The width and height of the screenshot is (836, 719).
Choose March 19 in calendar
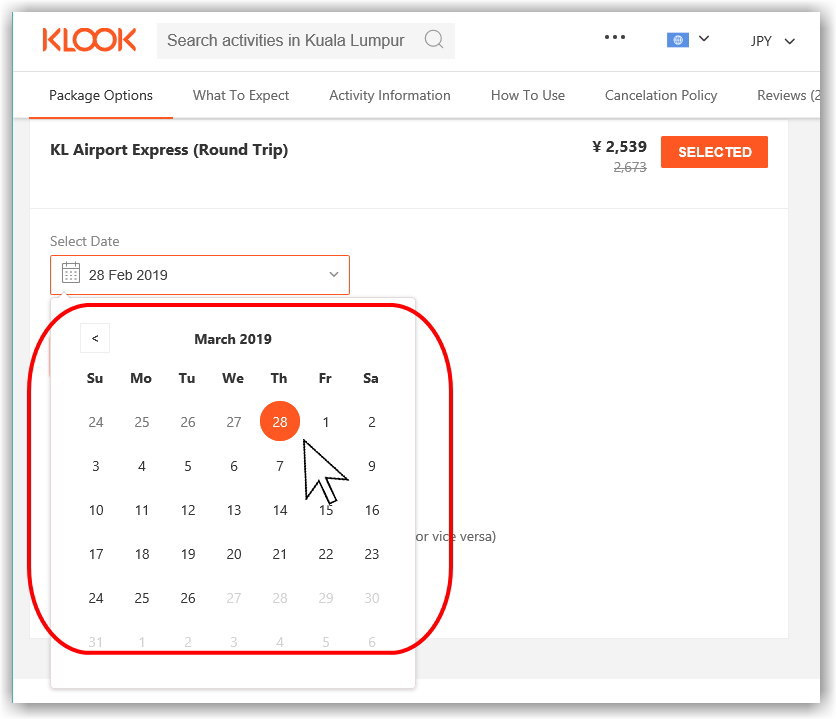pyautogui.click(x=188, y=554)
